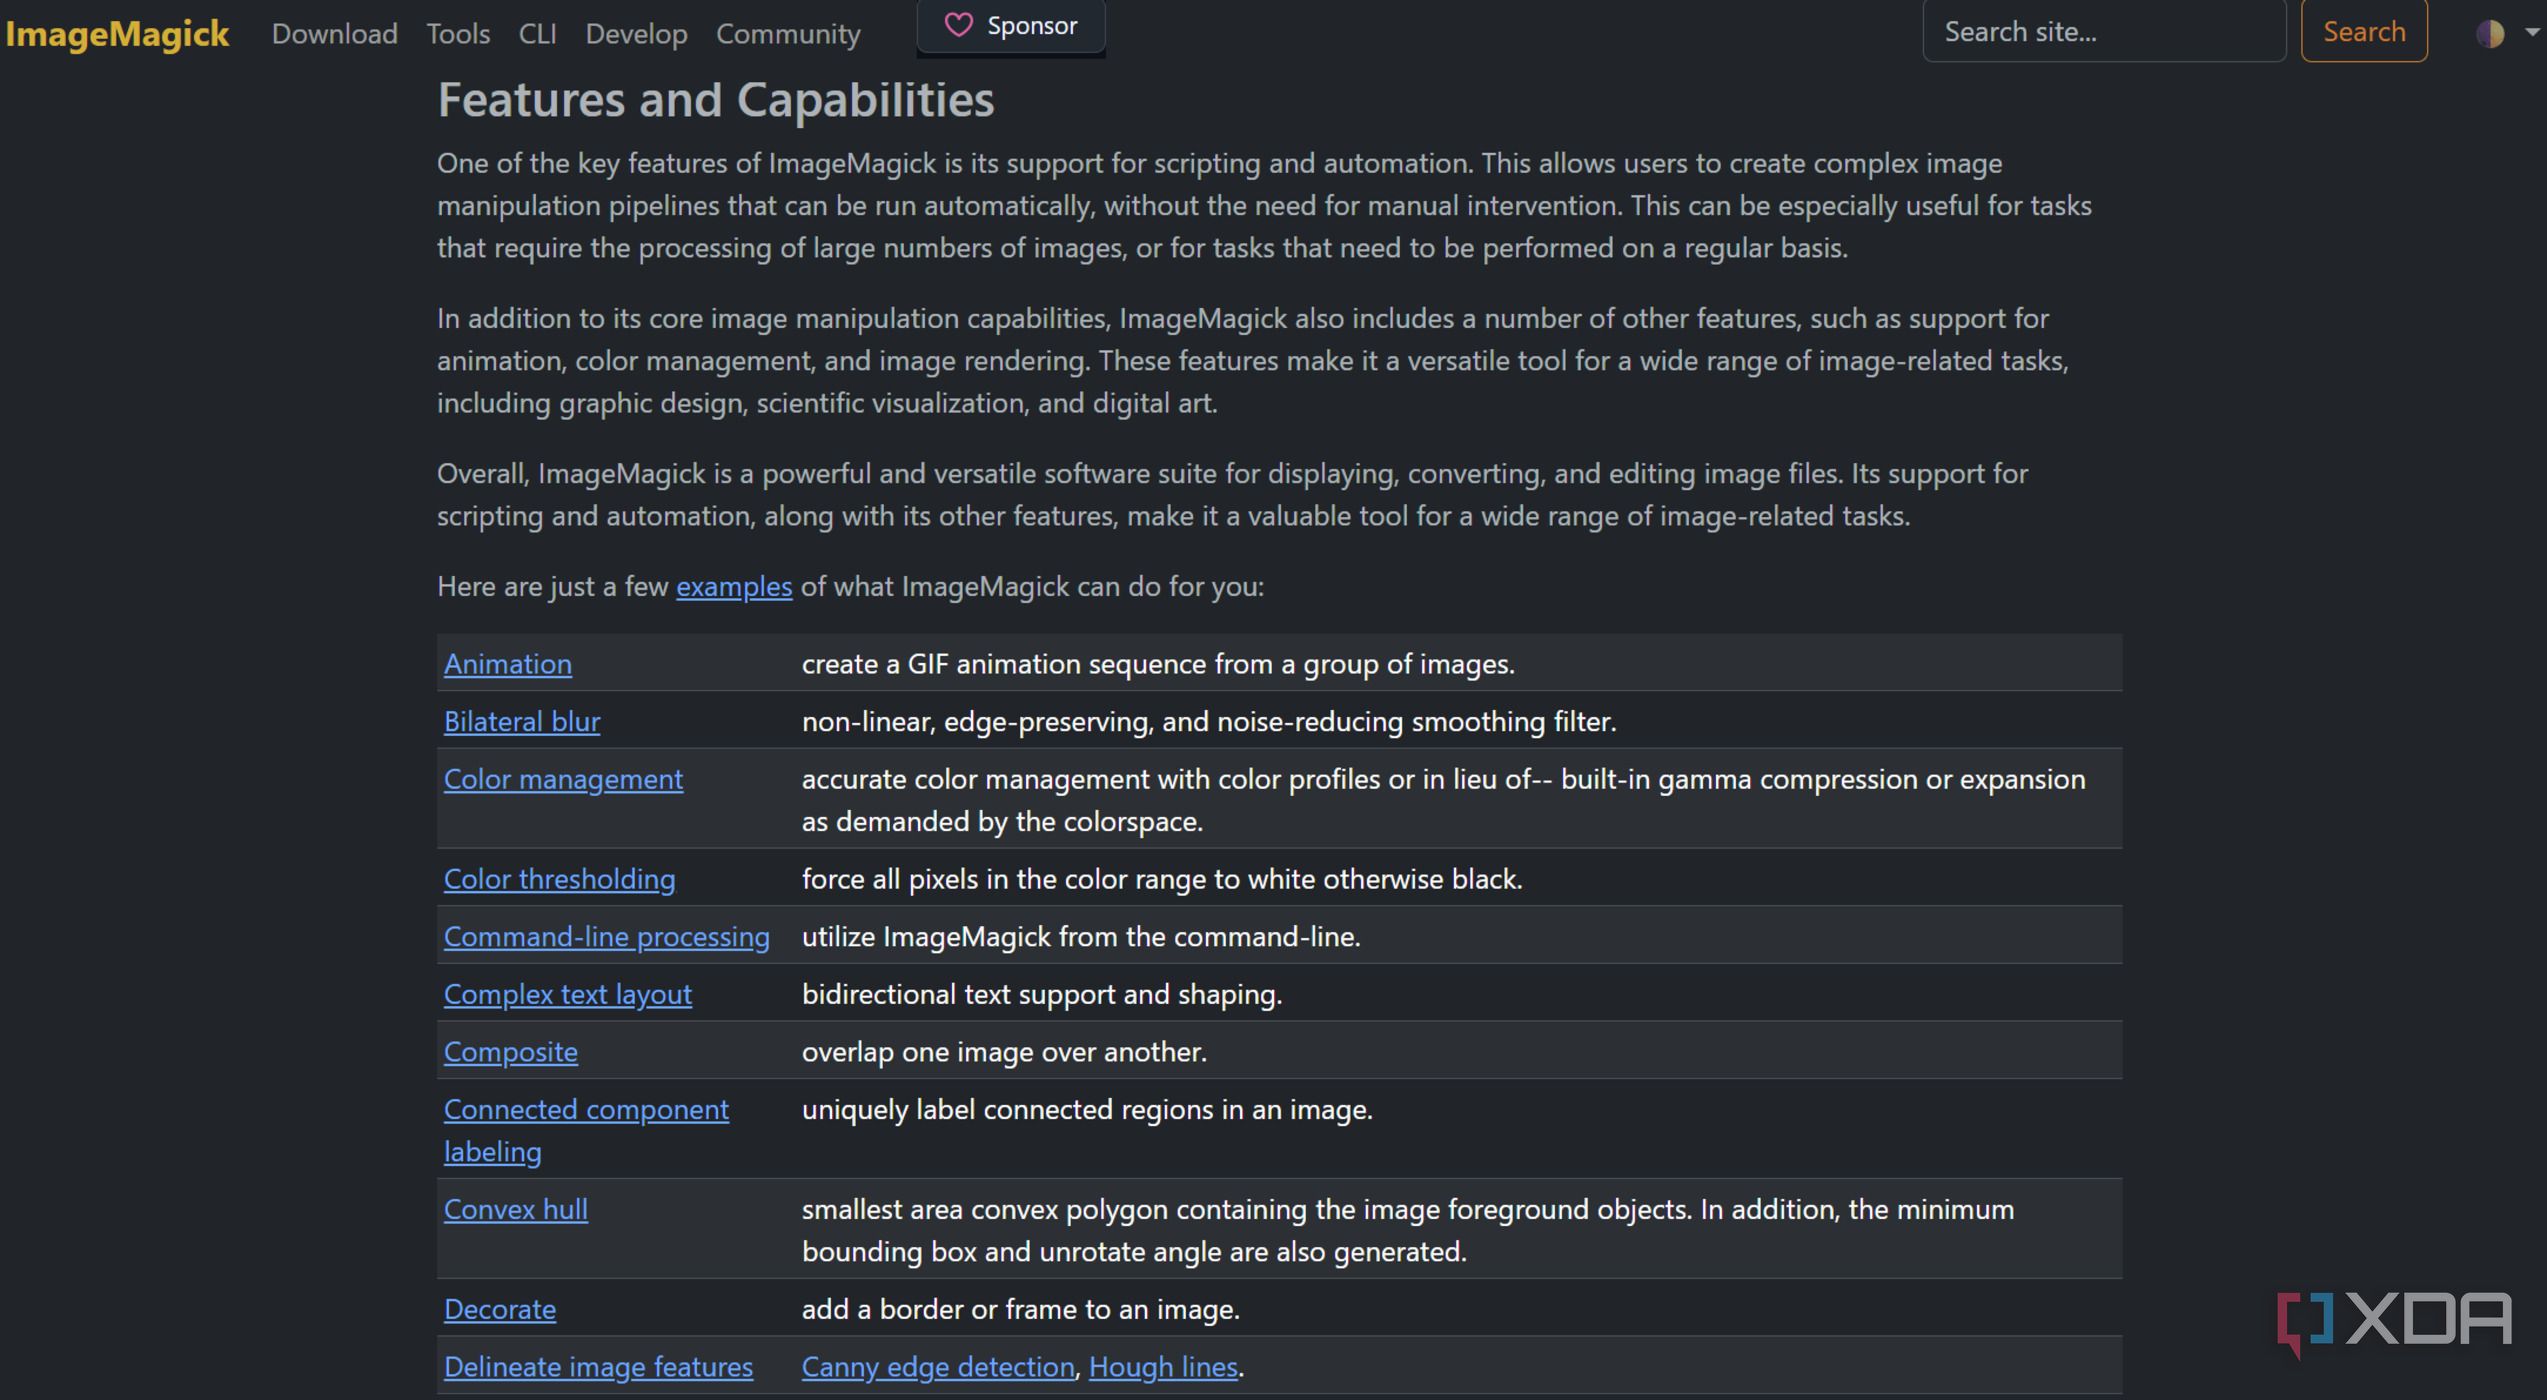Screen dimensions: 2547x1400
Task: Open the Bilateral blur link
Action: click(x=521, y=722)
